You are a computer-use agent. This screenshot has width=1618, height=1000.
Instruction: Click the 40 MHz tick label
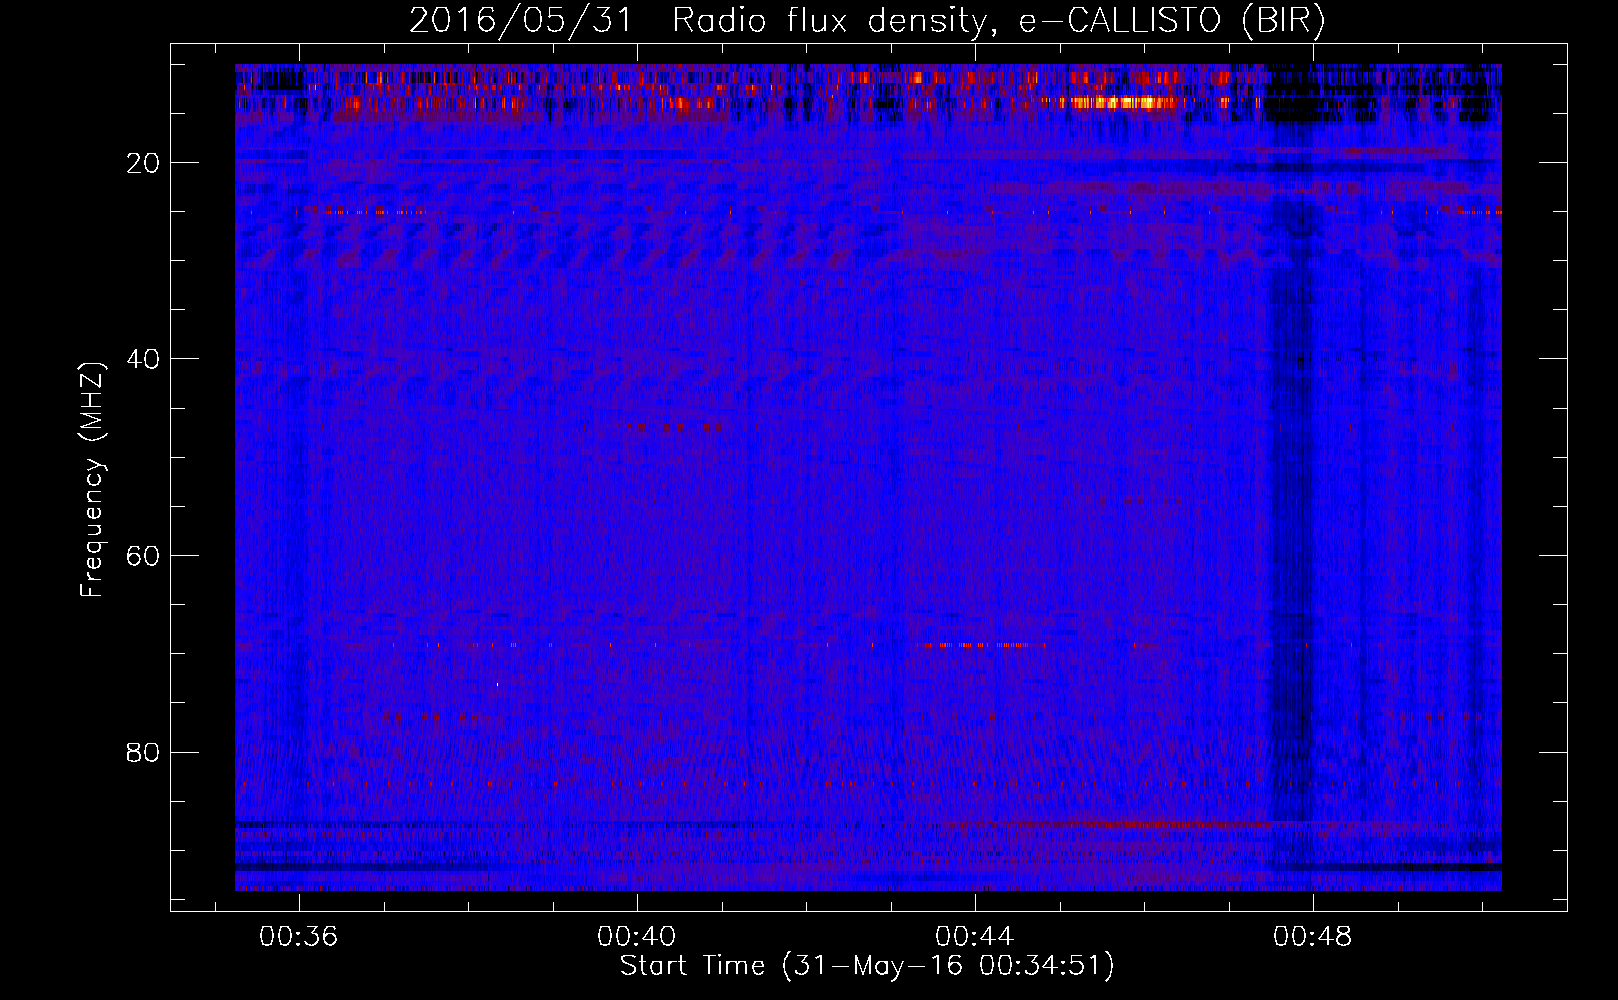[144, 359]
